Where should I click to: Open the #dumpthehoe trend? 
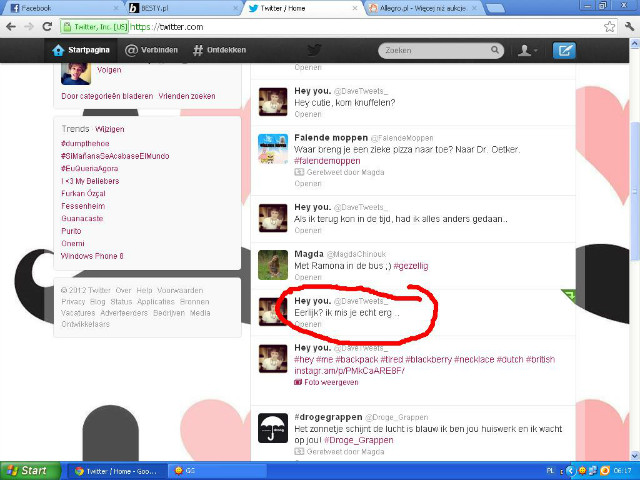click(85, 144)
